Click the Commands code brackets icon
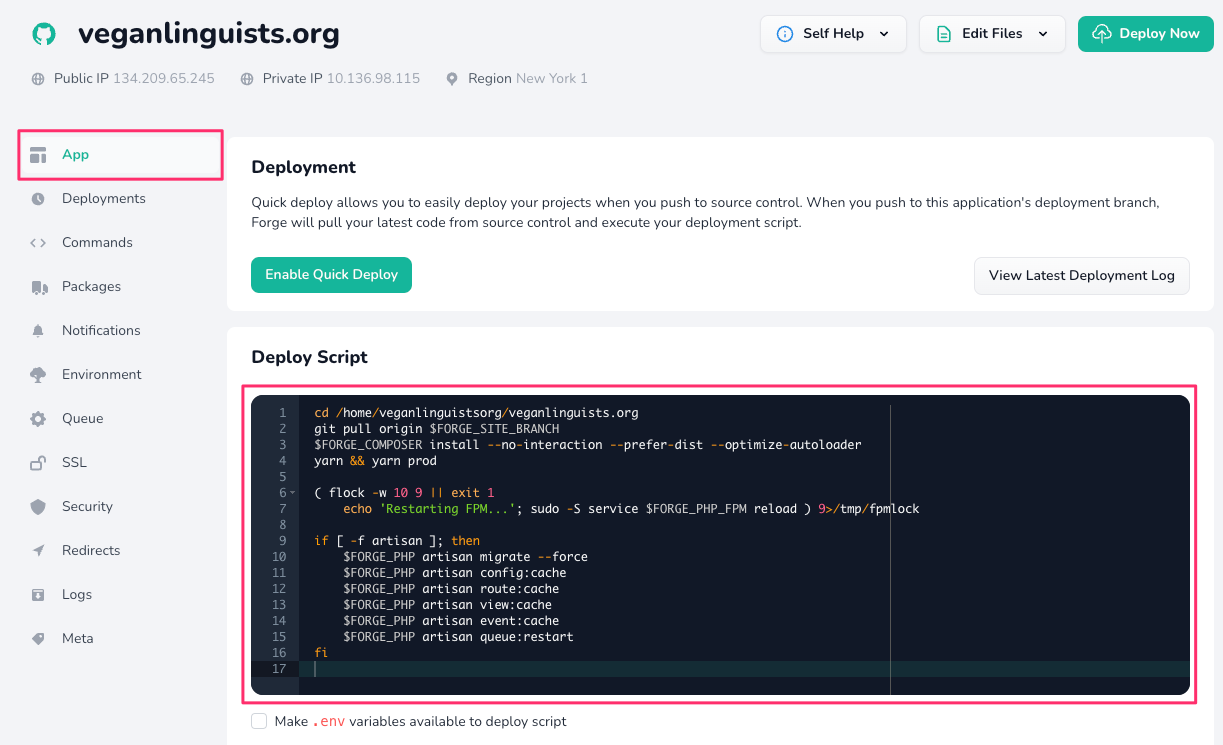 point(38,242)
